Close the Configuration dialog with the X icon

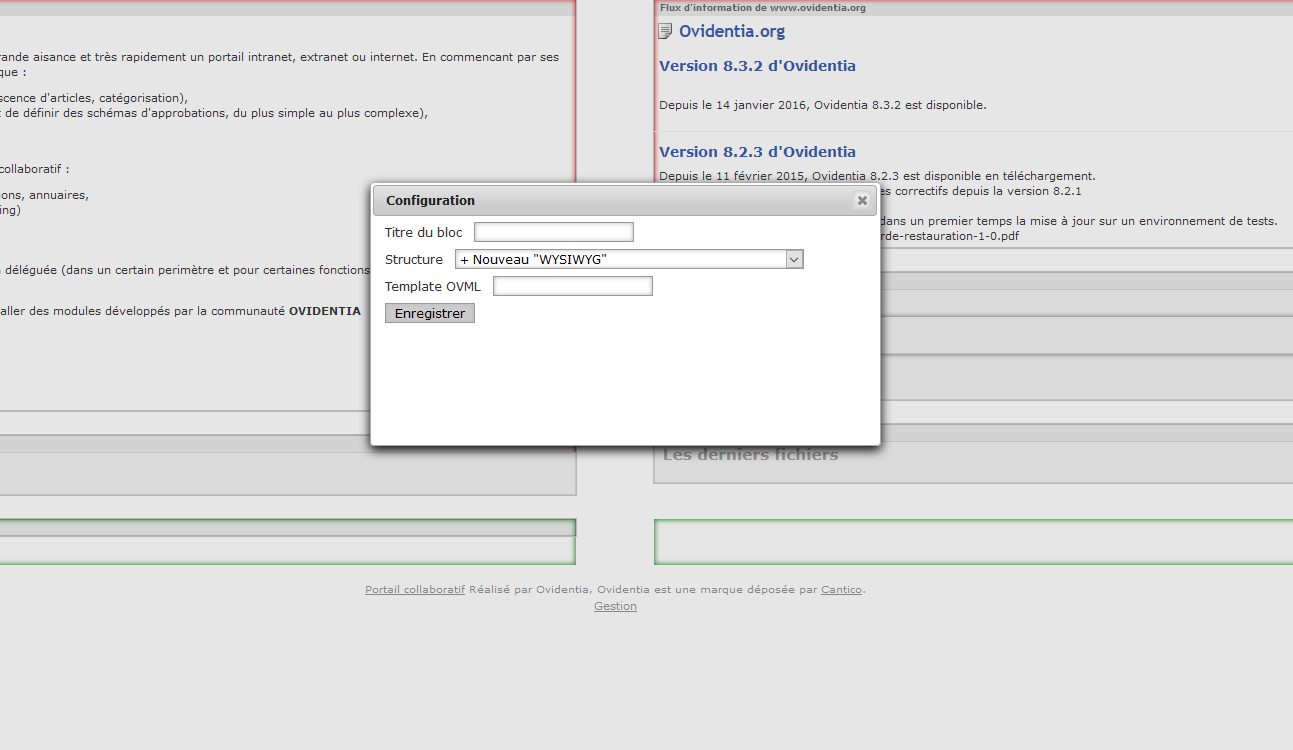[862, 201]
